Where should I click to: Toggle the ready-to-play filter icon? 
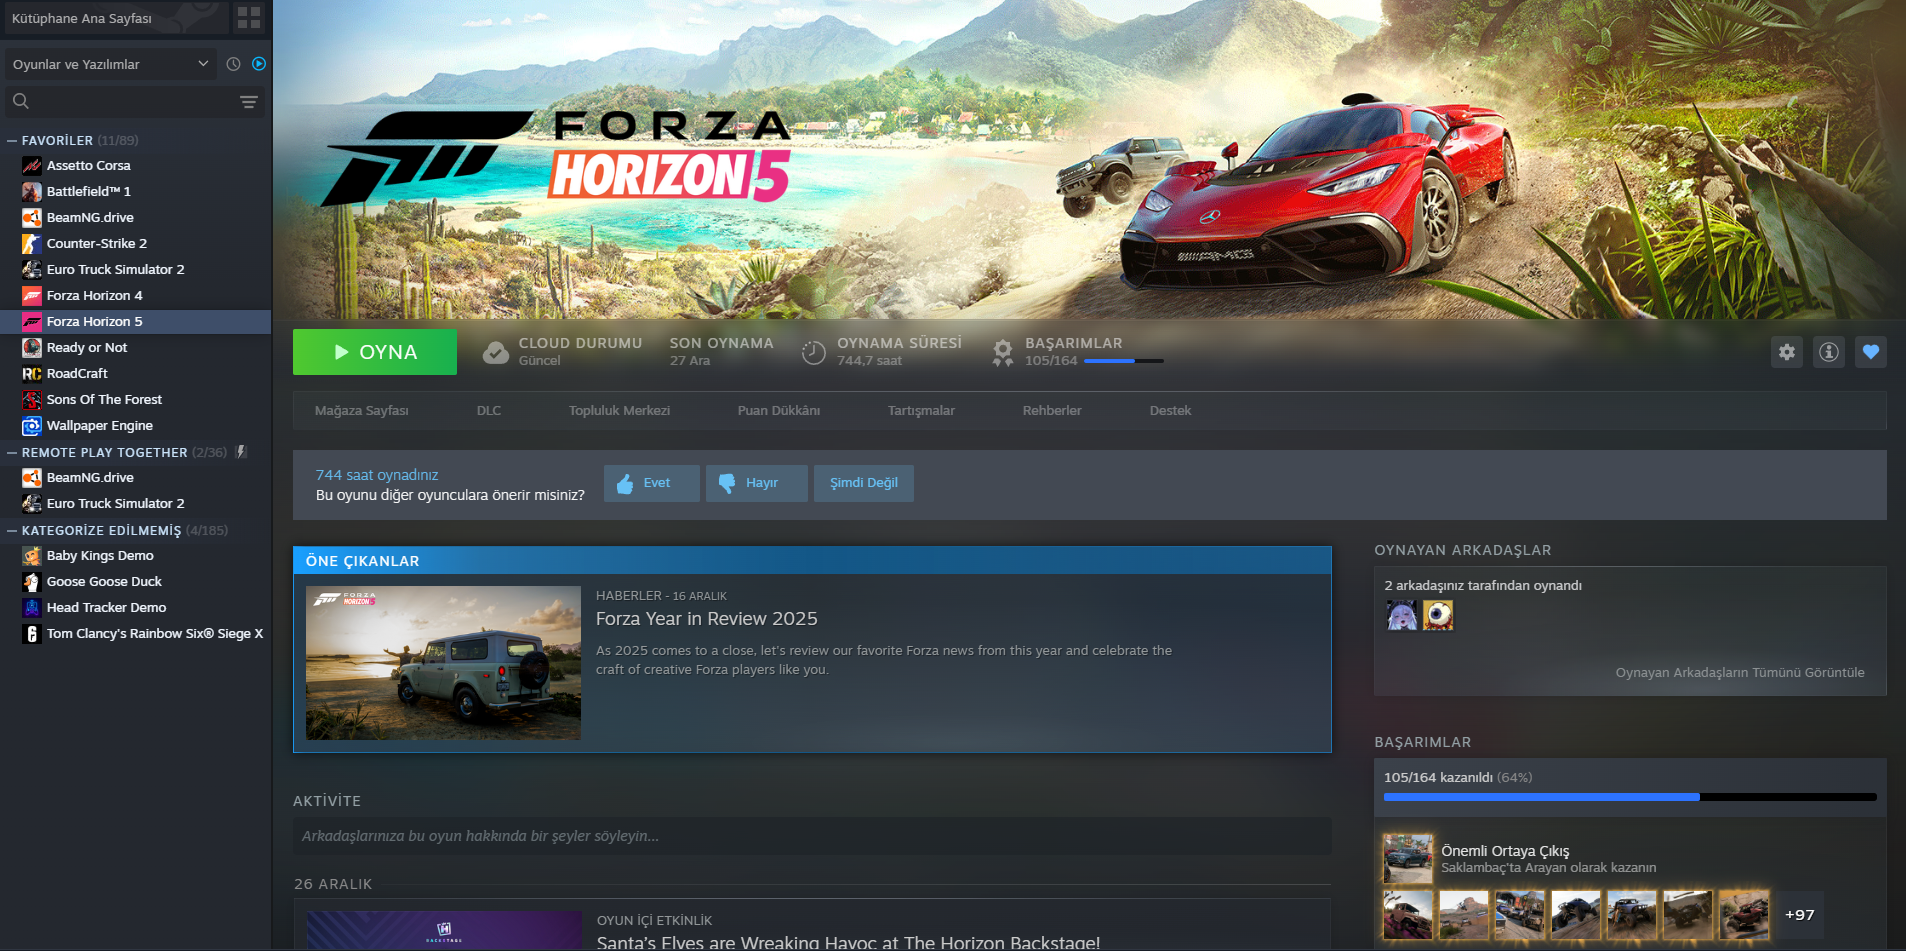259,64
